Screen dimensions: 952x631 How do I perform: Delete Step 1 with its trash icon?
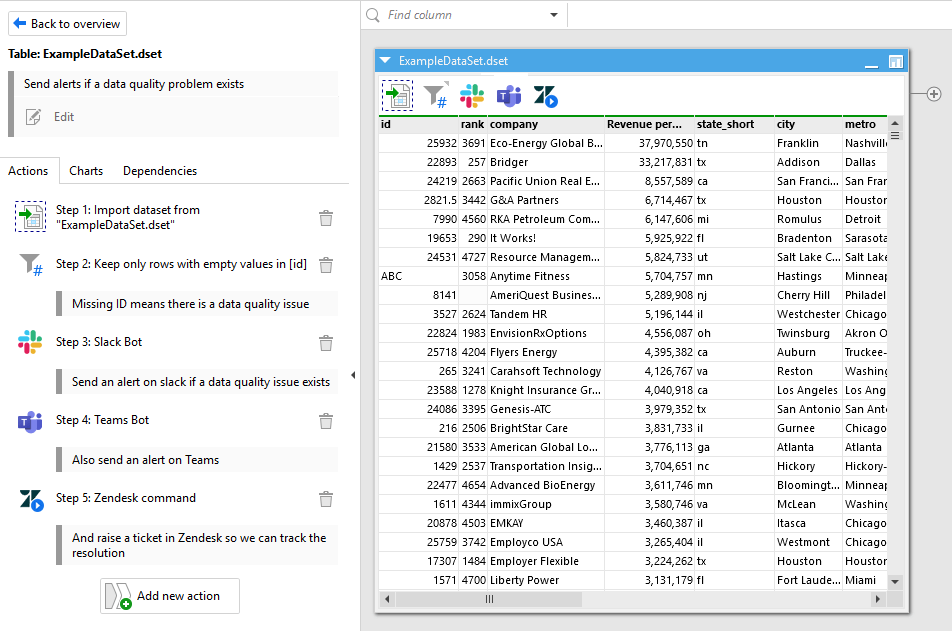click(326, 218)
